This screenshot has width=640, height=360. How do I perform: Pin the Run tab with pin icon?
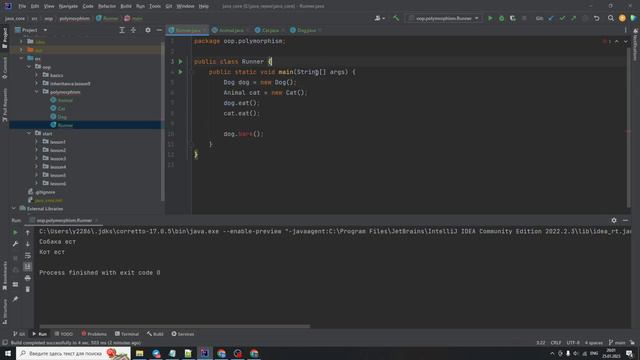(15, 299)
